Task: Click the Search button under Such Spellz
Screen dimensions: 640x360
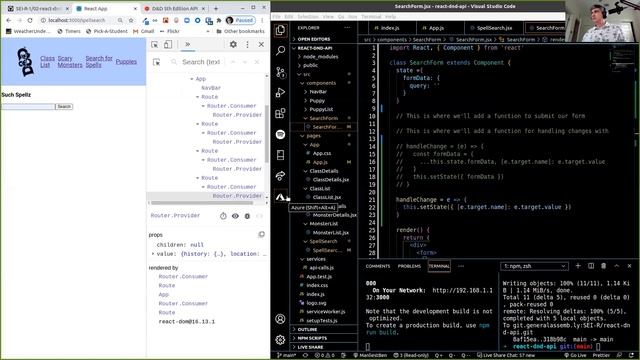Action: pyautogui.click(x=64, y=107)
